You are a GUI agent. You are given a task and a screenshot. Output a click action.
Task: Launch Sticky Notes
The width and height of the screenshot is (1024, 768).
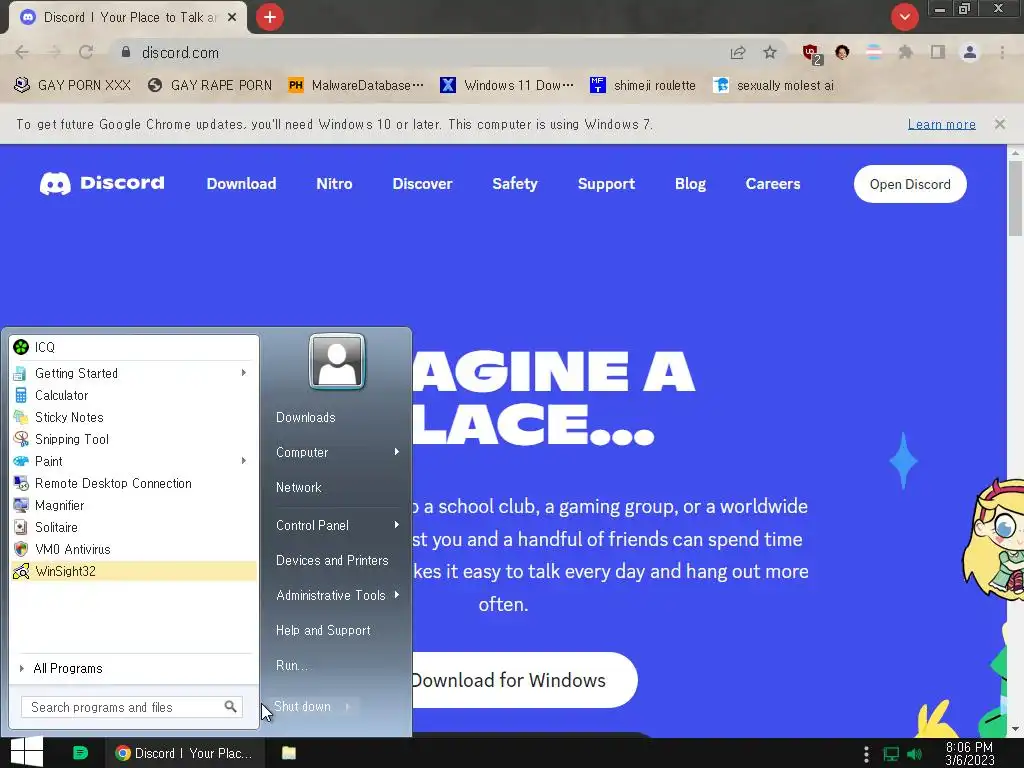point(134,417)
